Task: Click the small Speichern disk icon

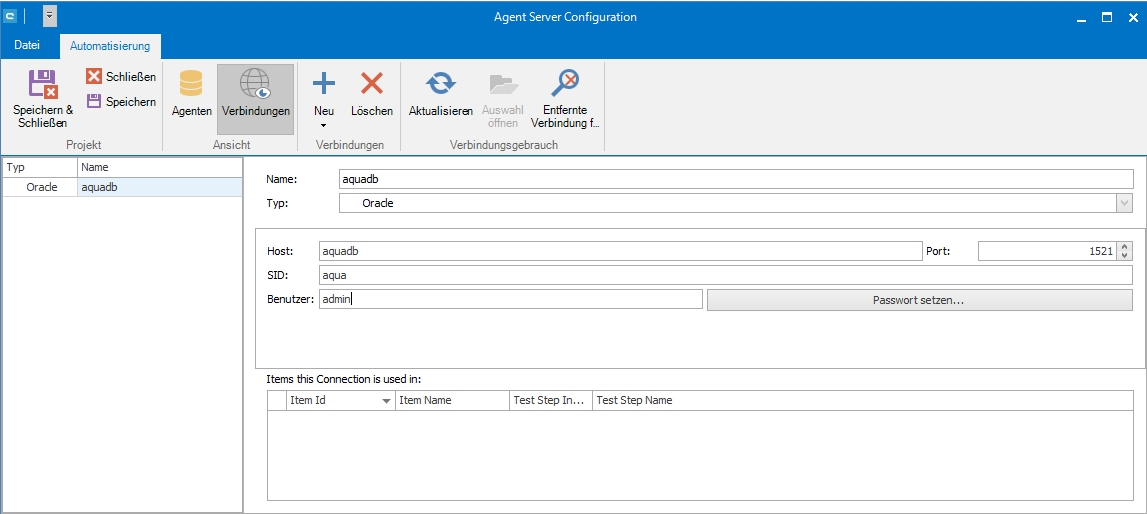Action: click(x=94, y=101)
